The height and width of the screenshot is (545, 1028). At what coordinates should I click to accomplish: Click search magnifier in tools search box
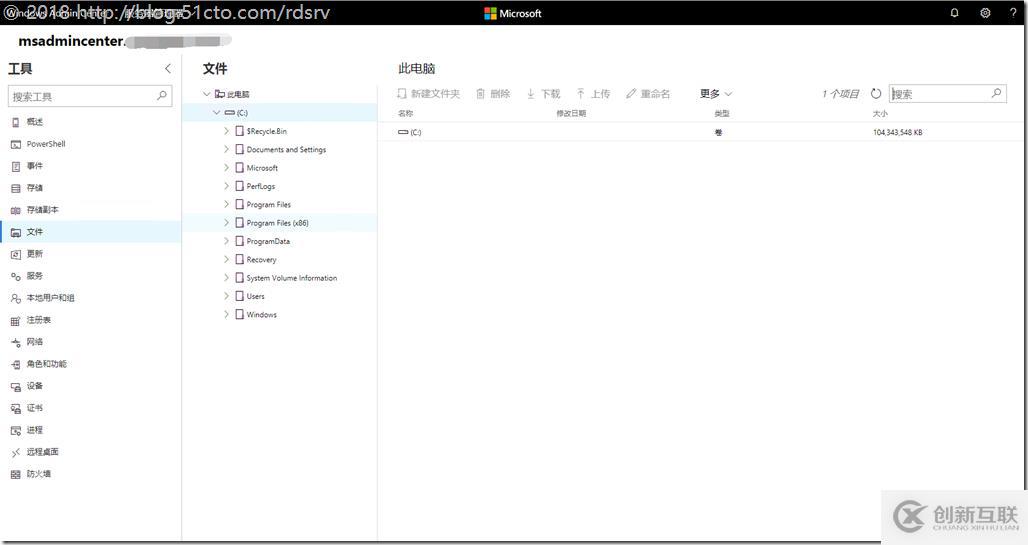(161, 96)
